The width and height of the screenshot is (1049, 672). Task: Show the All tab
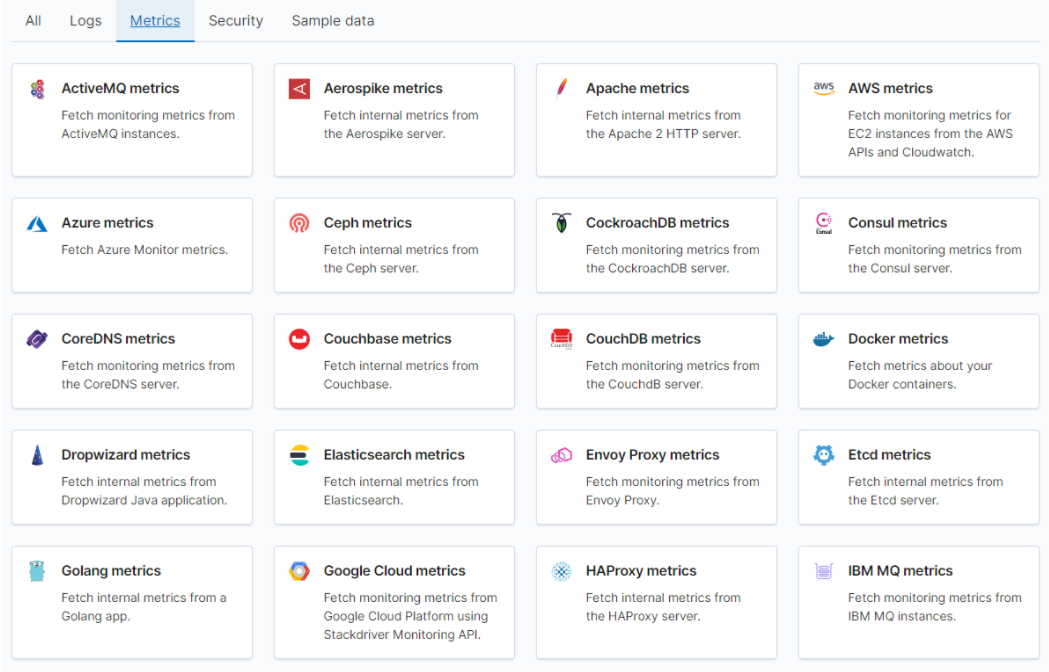point(33,21)
